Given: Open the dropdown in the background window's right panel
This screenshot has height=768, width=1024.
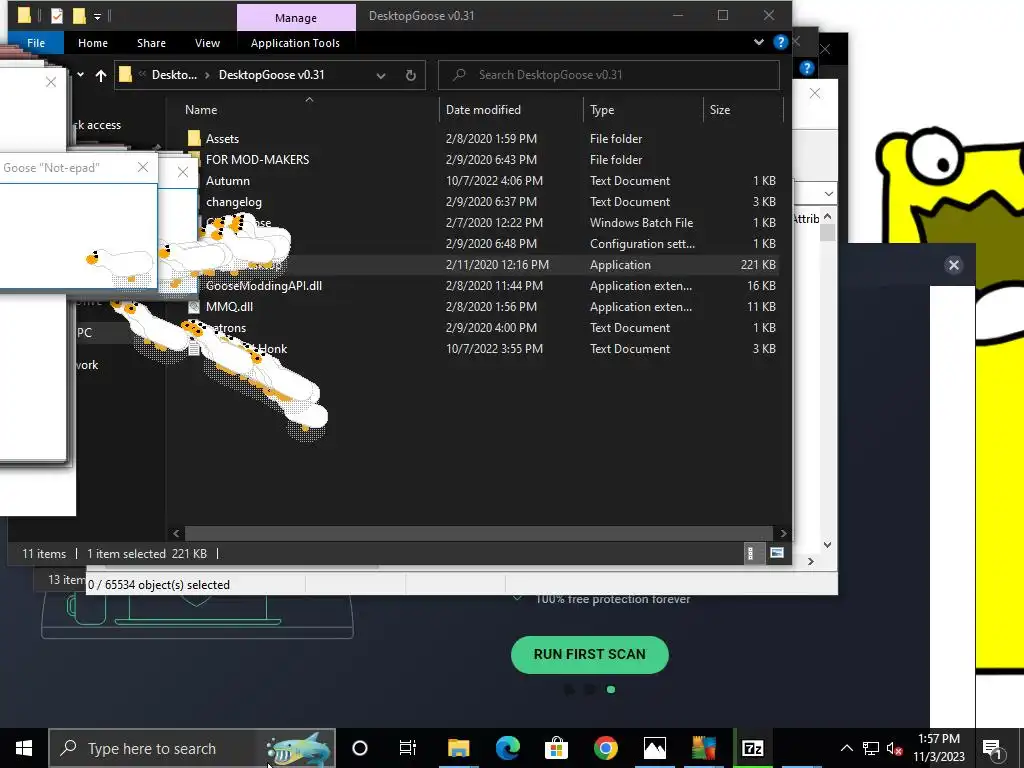Looking at the screenshot, I should click(829, 194).
